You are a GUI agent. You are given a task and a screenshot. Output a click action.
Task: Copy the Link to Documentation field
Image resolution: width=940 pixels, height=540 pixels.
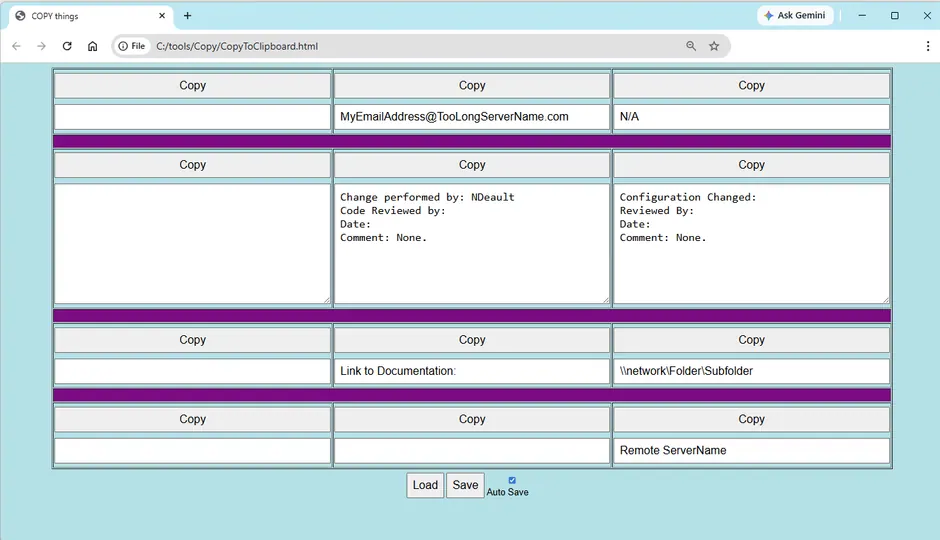[472, 340]
